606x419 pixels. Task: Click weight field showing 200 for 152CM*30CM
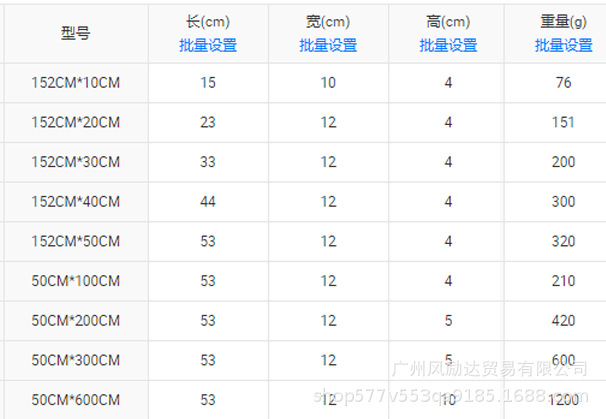pos(563,162)
